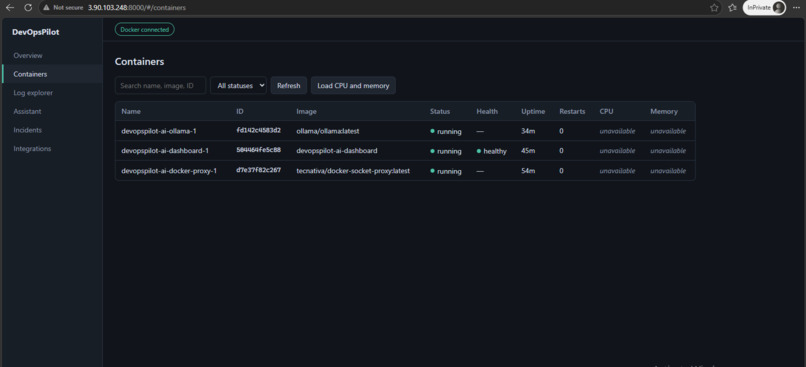806x367 pixels.
Task: Click the ollama/ollama:latest image cell
Action: [x=328, y=131]
